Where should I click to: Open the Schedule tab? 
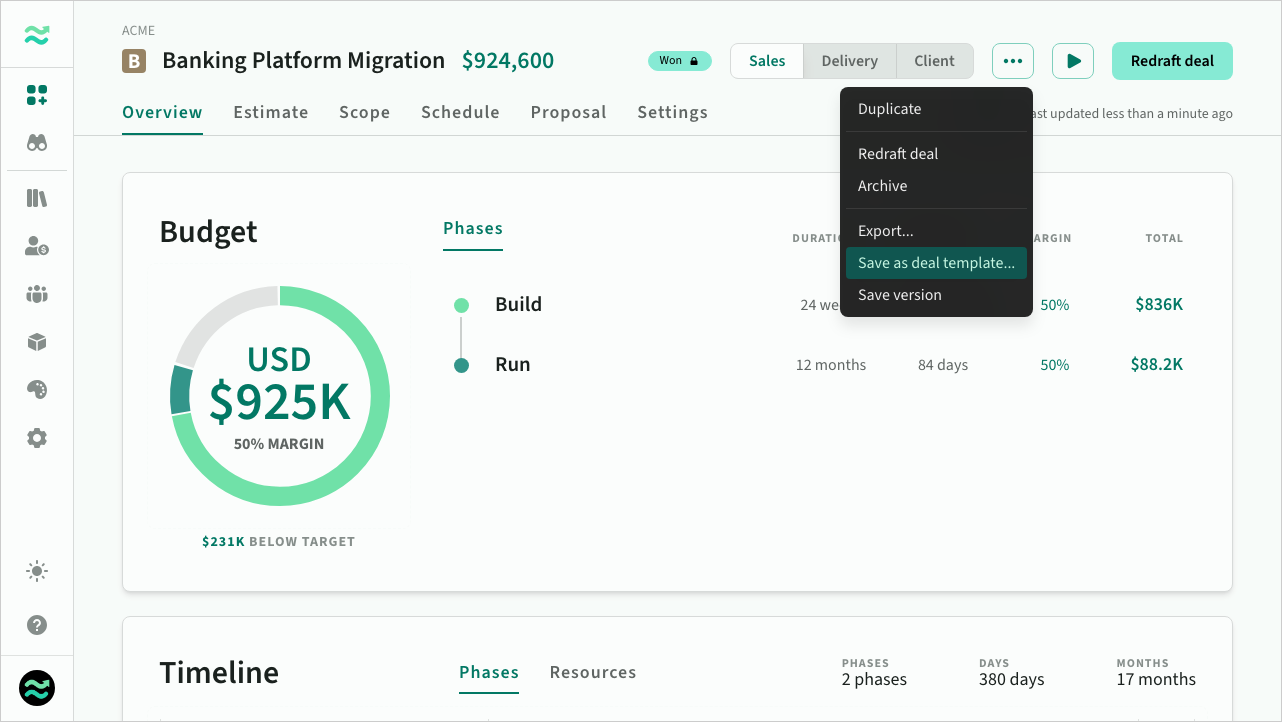coord(460,113)
